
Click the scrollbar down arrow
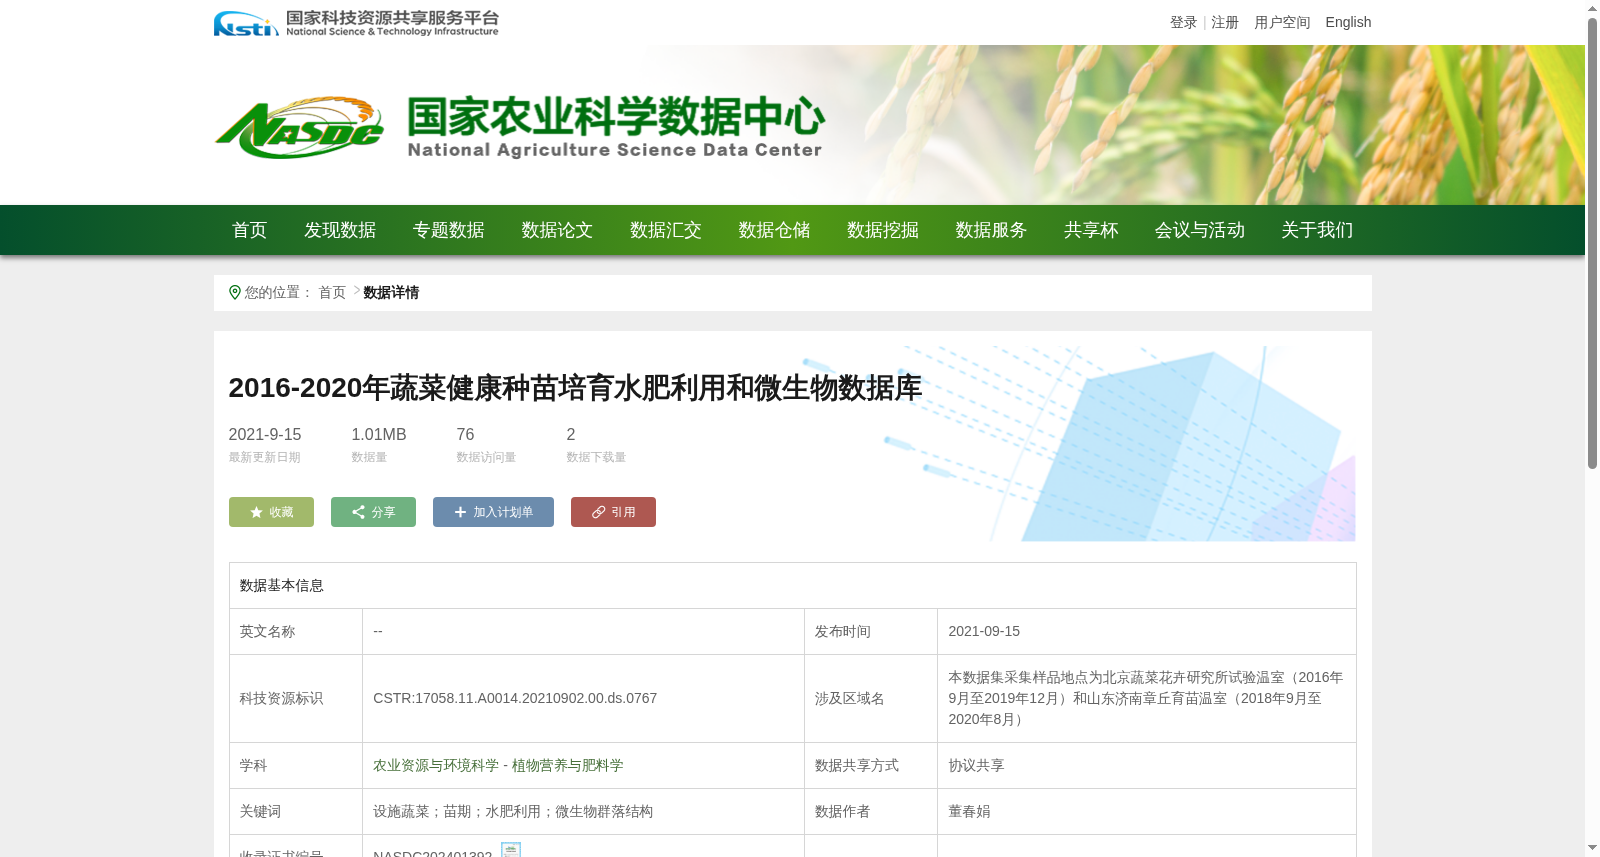click(x=1592, y=848)
